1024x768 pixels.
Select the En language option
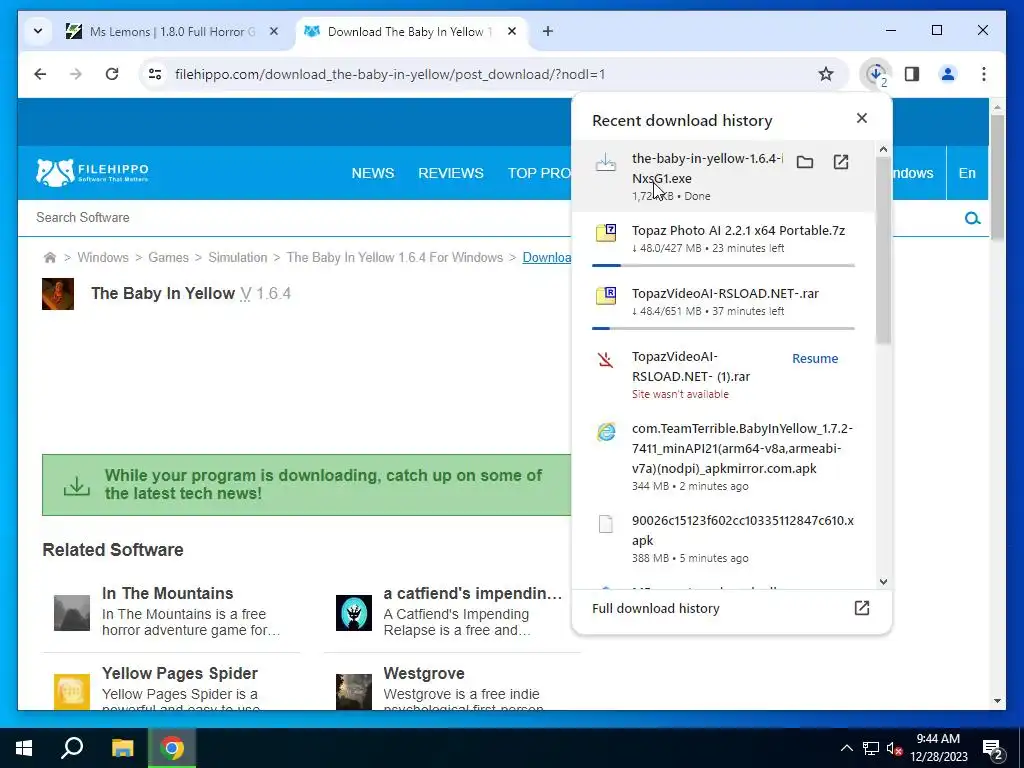point(967,173)
